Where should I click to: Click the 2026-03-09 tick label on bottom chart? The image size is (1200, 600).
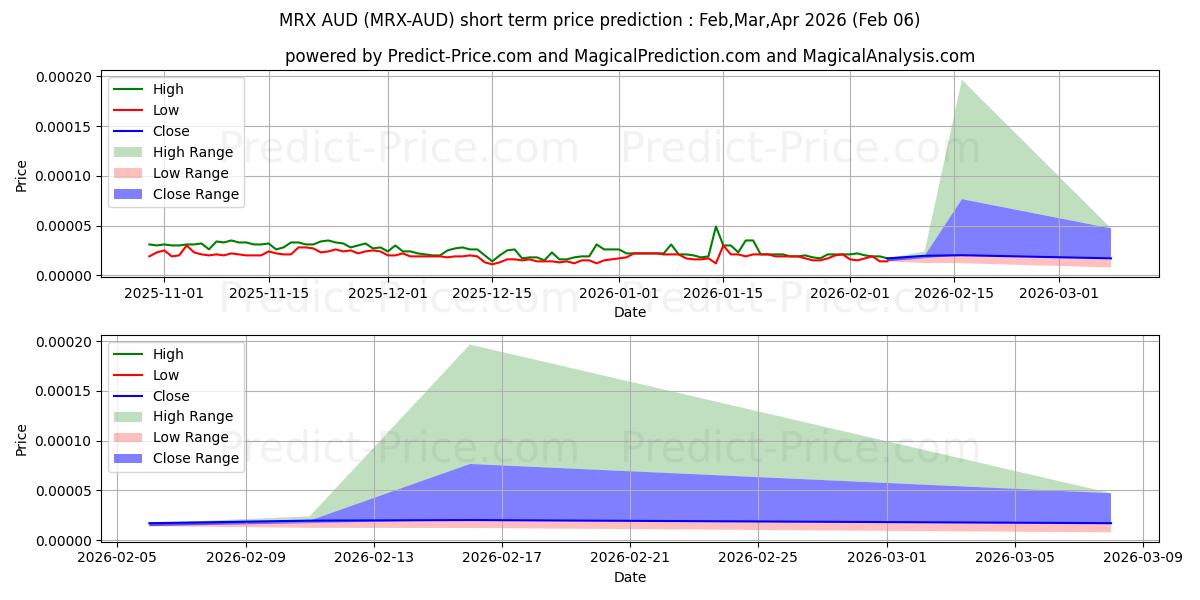[1143, 558]
